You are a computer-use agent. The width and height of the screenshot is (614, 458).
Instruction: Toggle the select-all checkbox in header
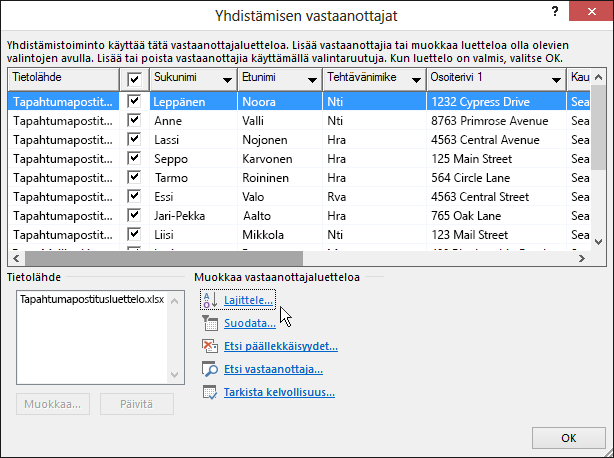(134, 80)
